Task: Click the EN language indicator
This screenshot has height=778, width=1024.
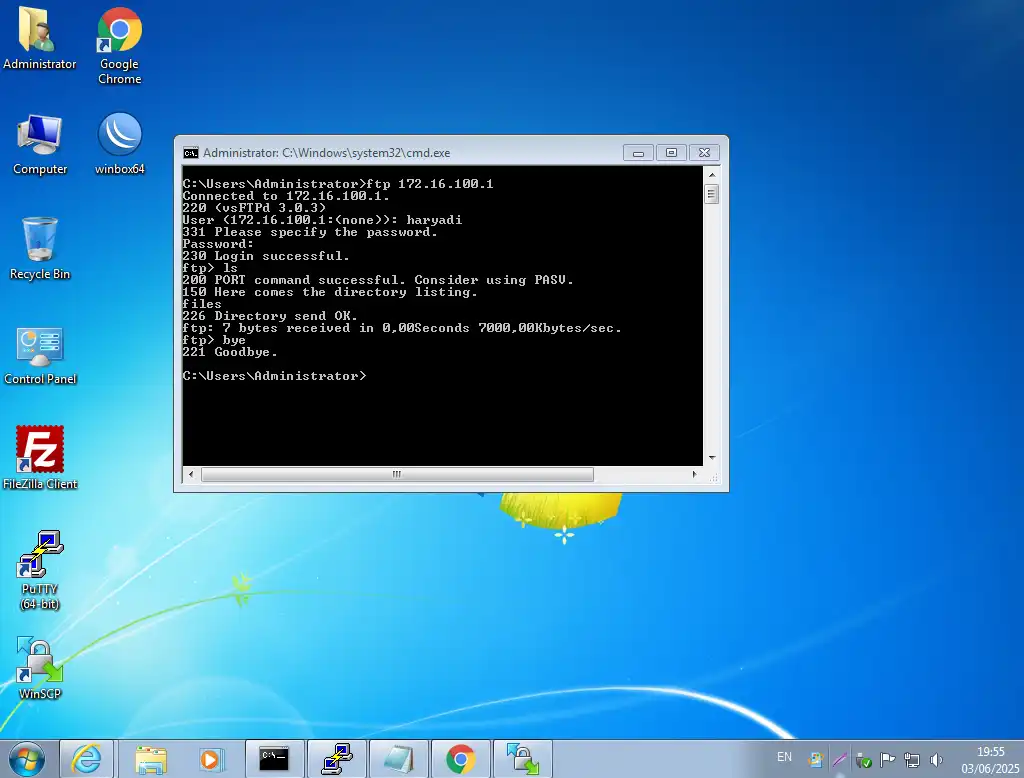Action: pyautogui.click(x=785, y=758)
